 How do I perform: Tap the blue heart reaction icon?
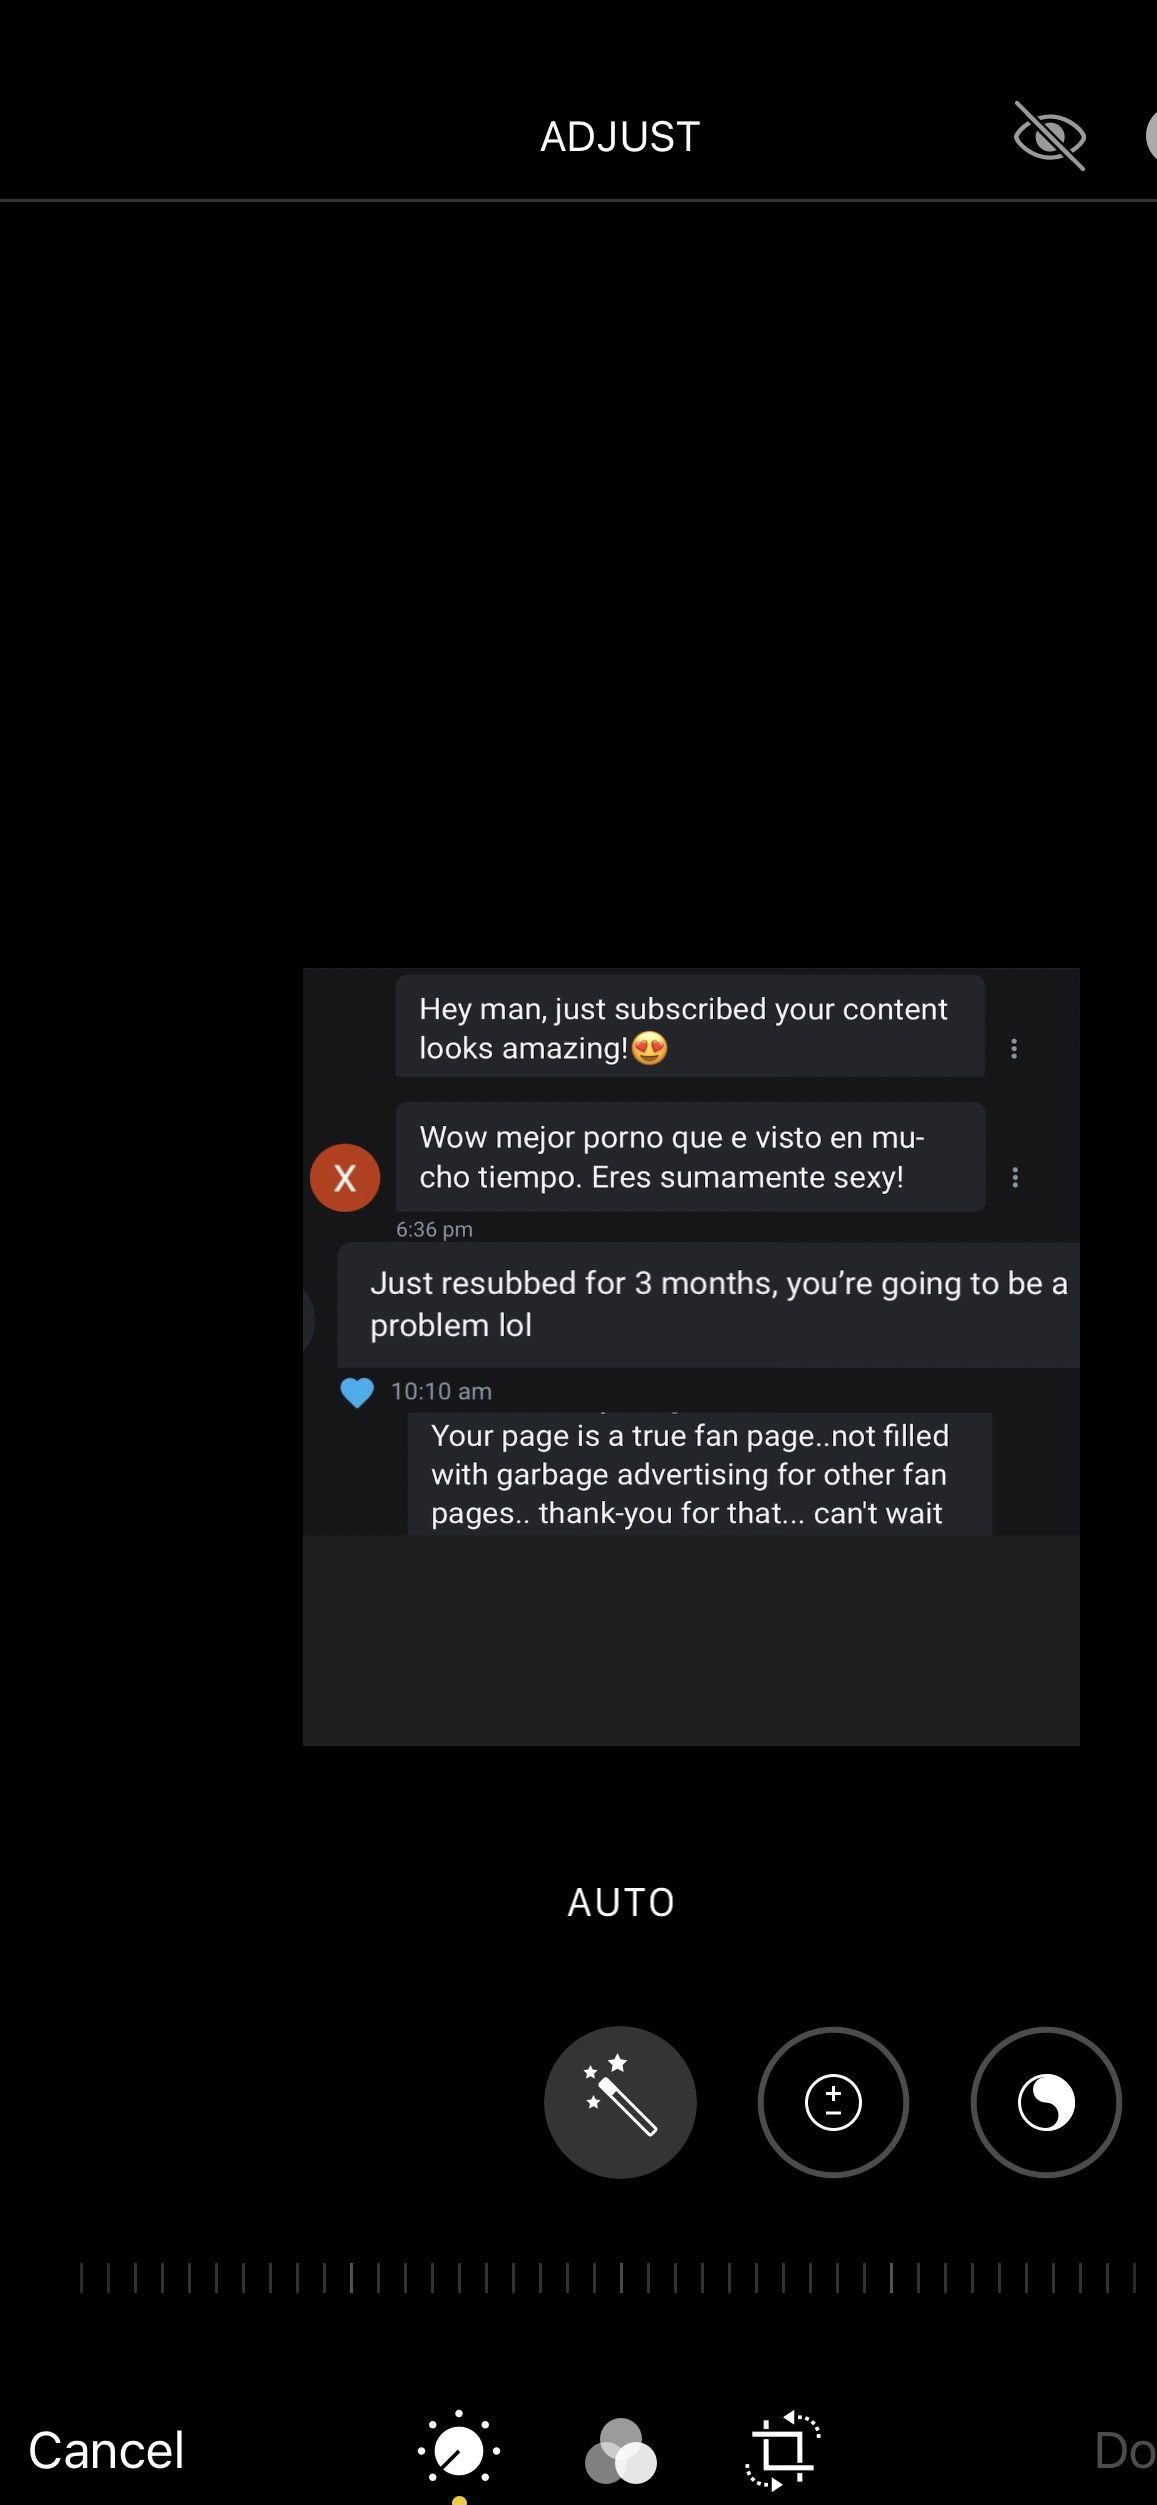coord(357,1392)
